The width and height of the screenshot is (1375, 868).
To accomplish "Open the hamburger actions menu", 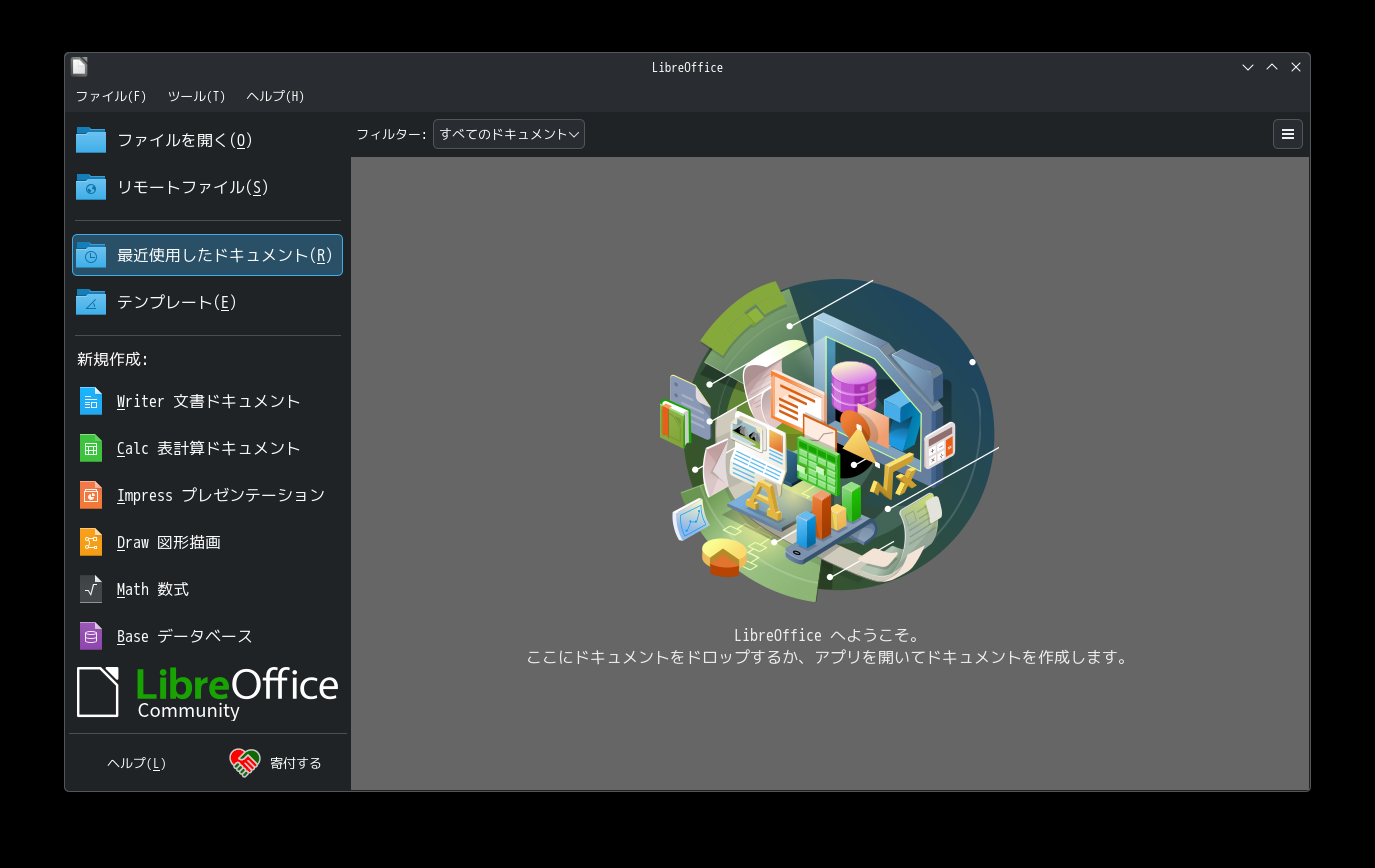I will tap(1288, 134).
